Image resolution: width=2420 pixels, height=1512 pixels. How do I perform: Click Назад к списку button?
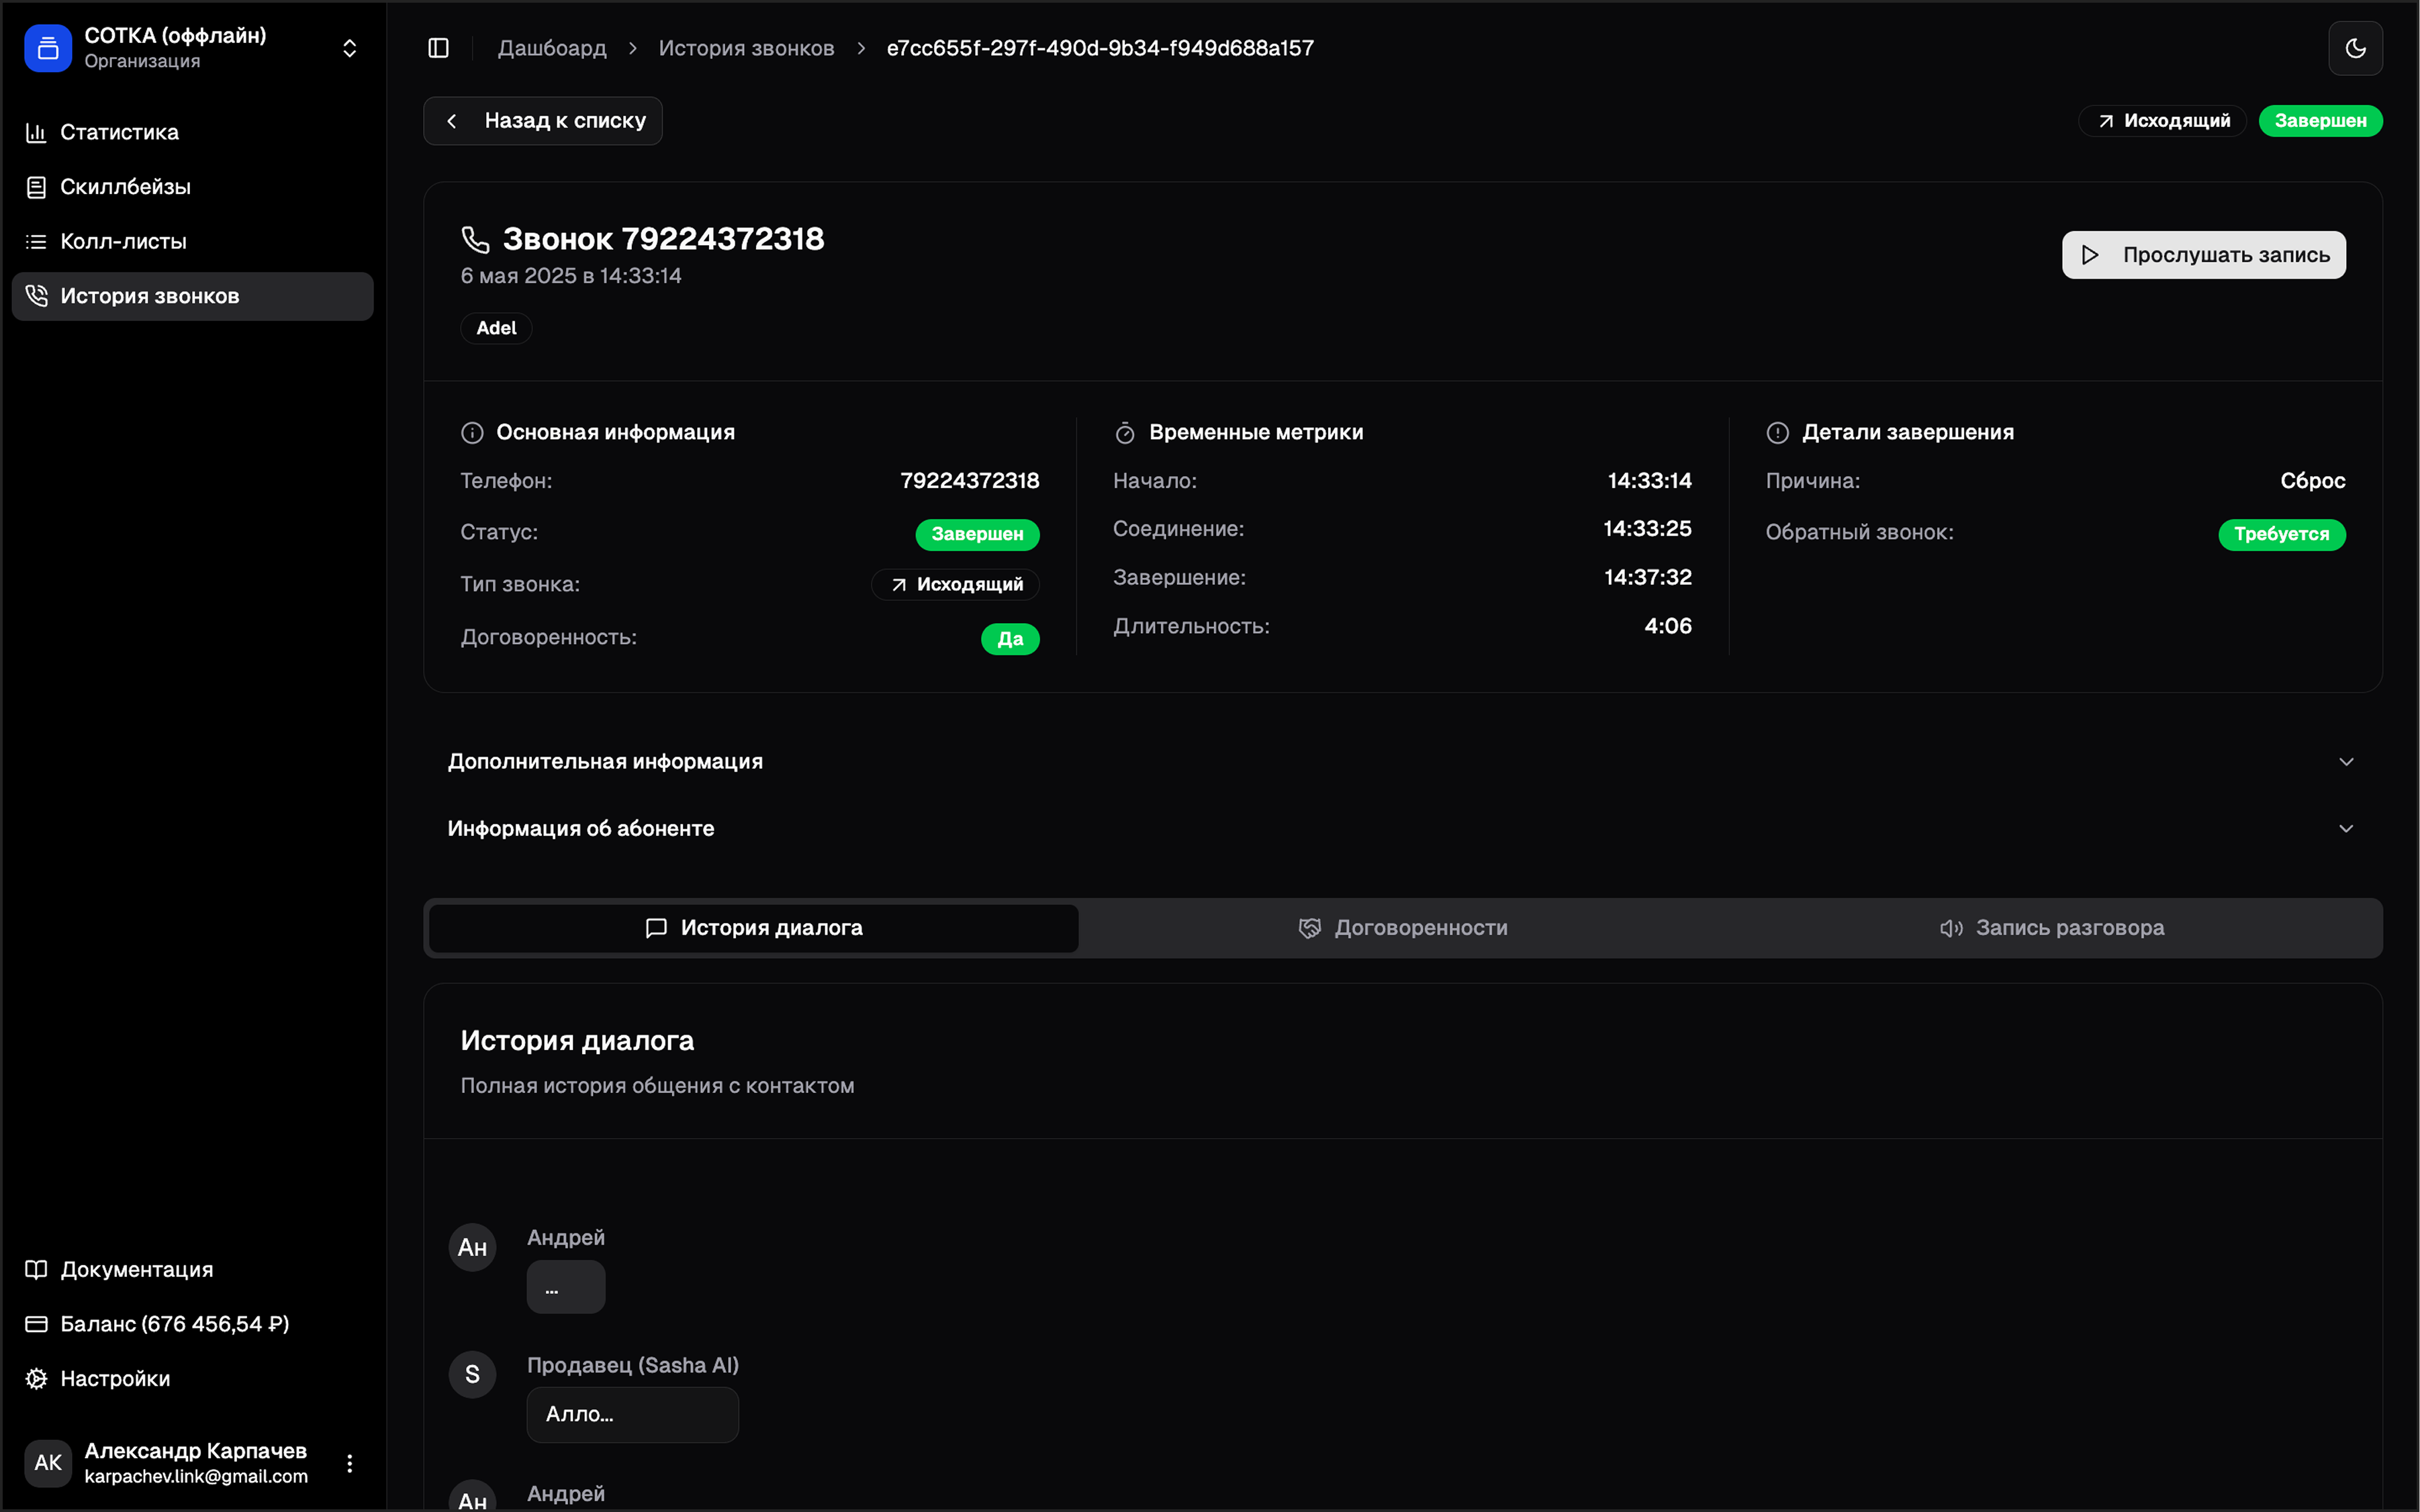click(x=543, y=121)
